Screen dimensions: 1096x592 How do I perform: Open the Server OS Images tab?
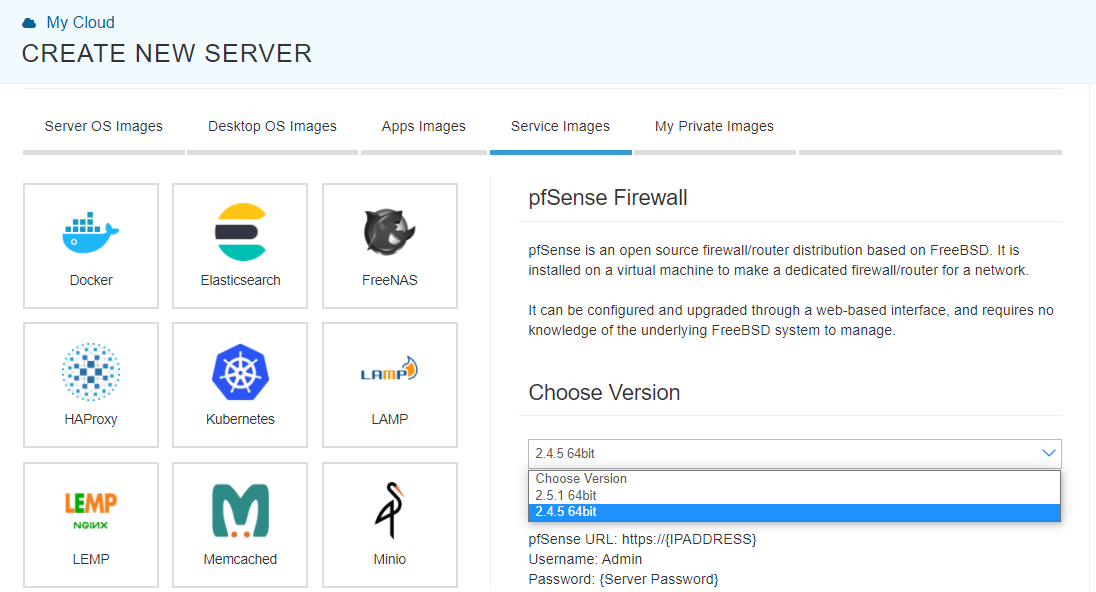coord(103,127)
